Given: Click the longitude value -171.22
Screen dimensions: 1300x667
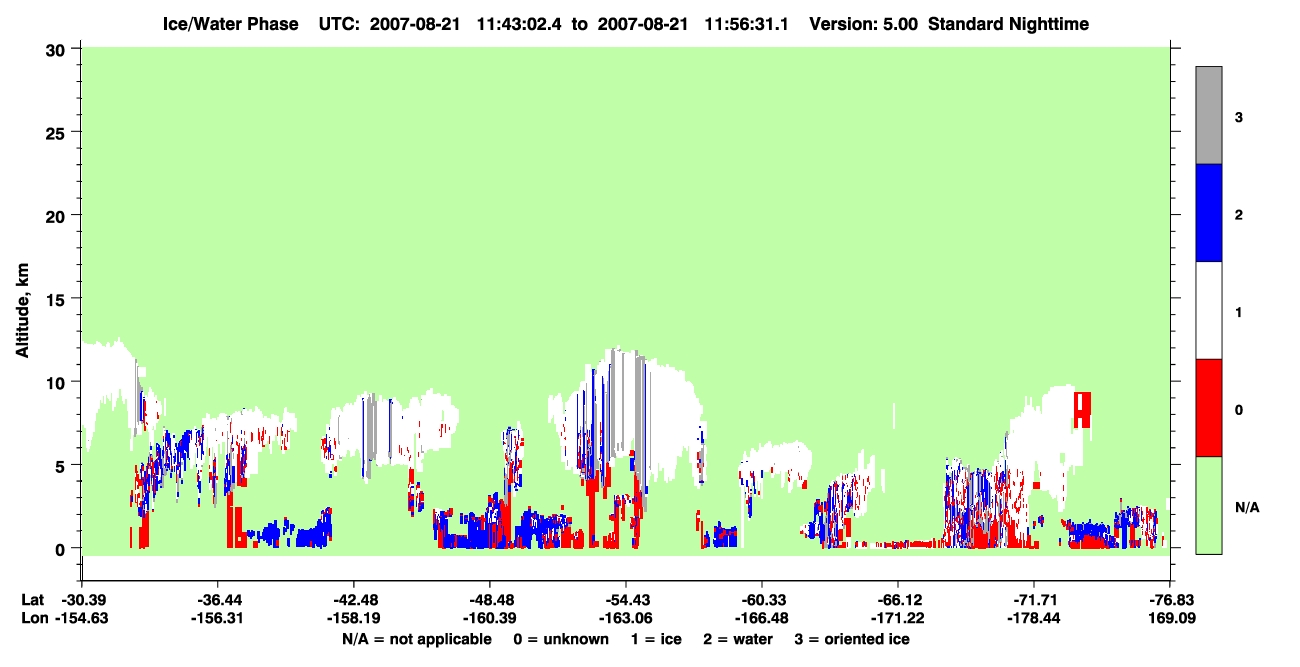Looking at the screenshot, I should (897, 619).
